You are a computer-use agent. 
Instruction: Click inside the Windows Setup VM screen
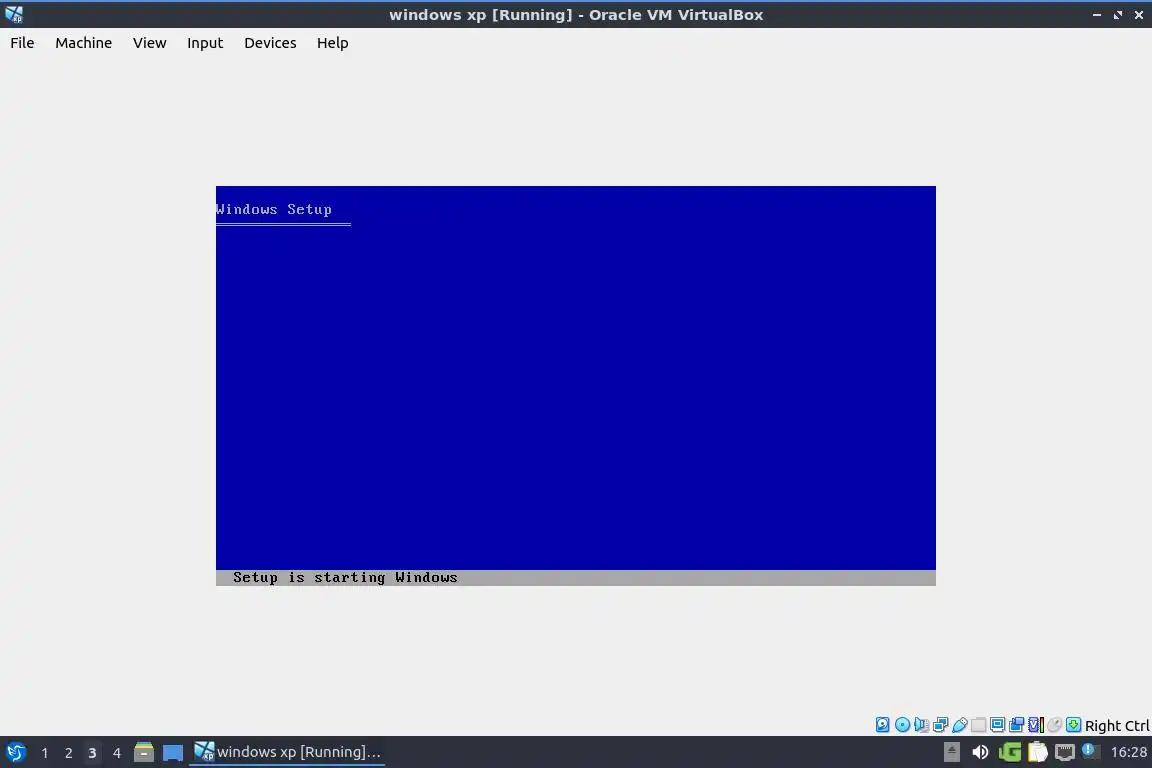pyautogui.click(x=575, y=386)
